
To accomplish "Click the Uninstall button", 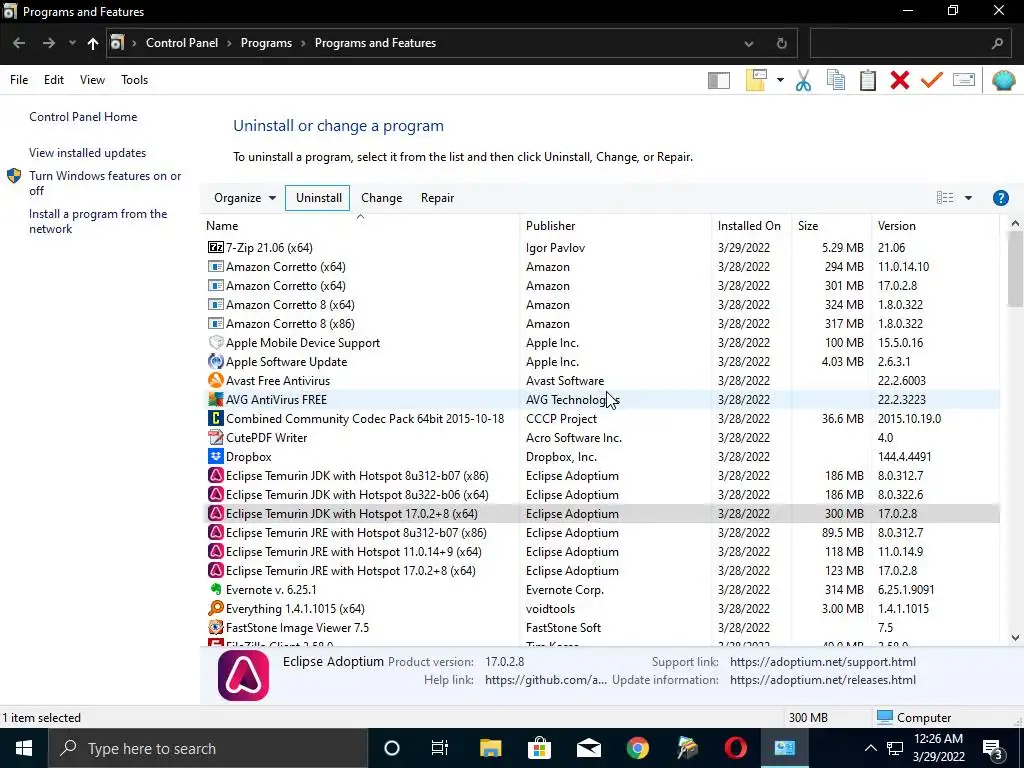I will (318, 198).
